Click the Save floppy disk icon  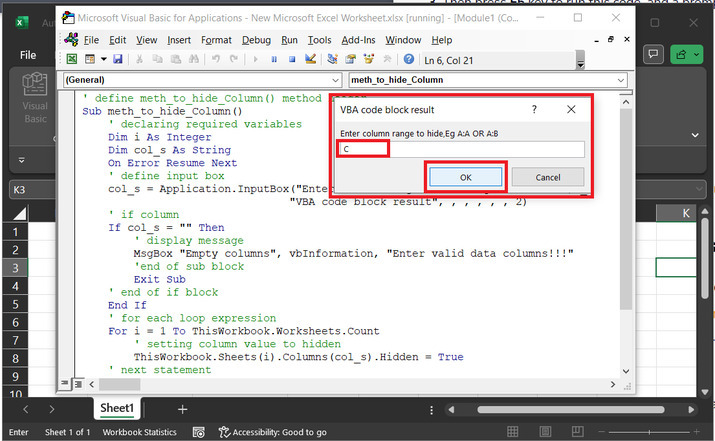pyautogui.click(x=118, y=59)
